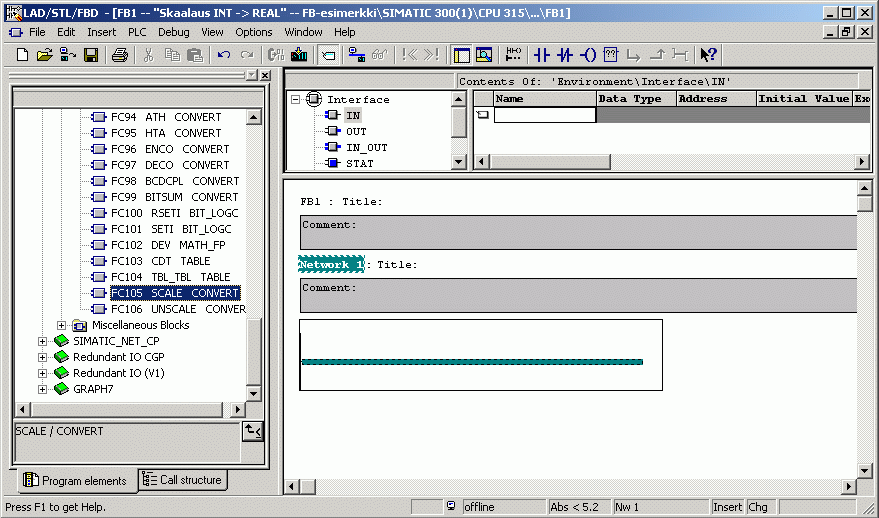This screenshot has height=518, width=879.
Task: Click the Paste clipboard icon
Action: click(x=195, y=54)
